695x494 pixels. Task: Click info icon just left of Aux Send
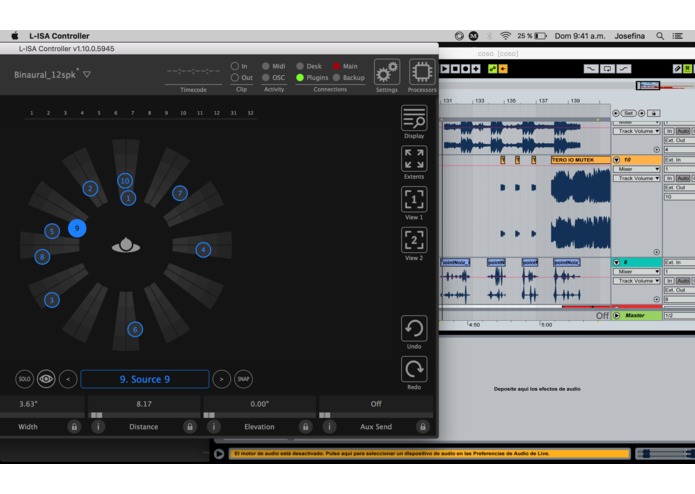pyautogui.click(x=329, y=427)
